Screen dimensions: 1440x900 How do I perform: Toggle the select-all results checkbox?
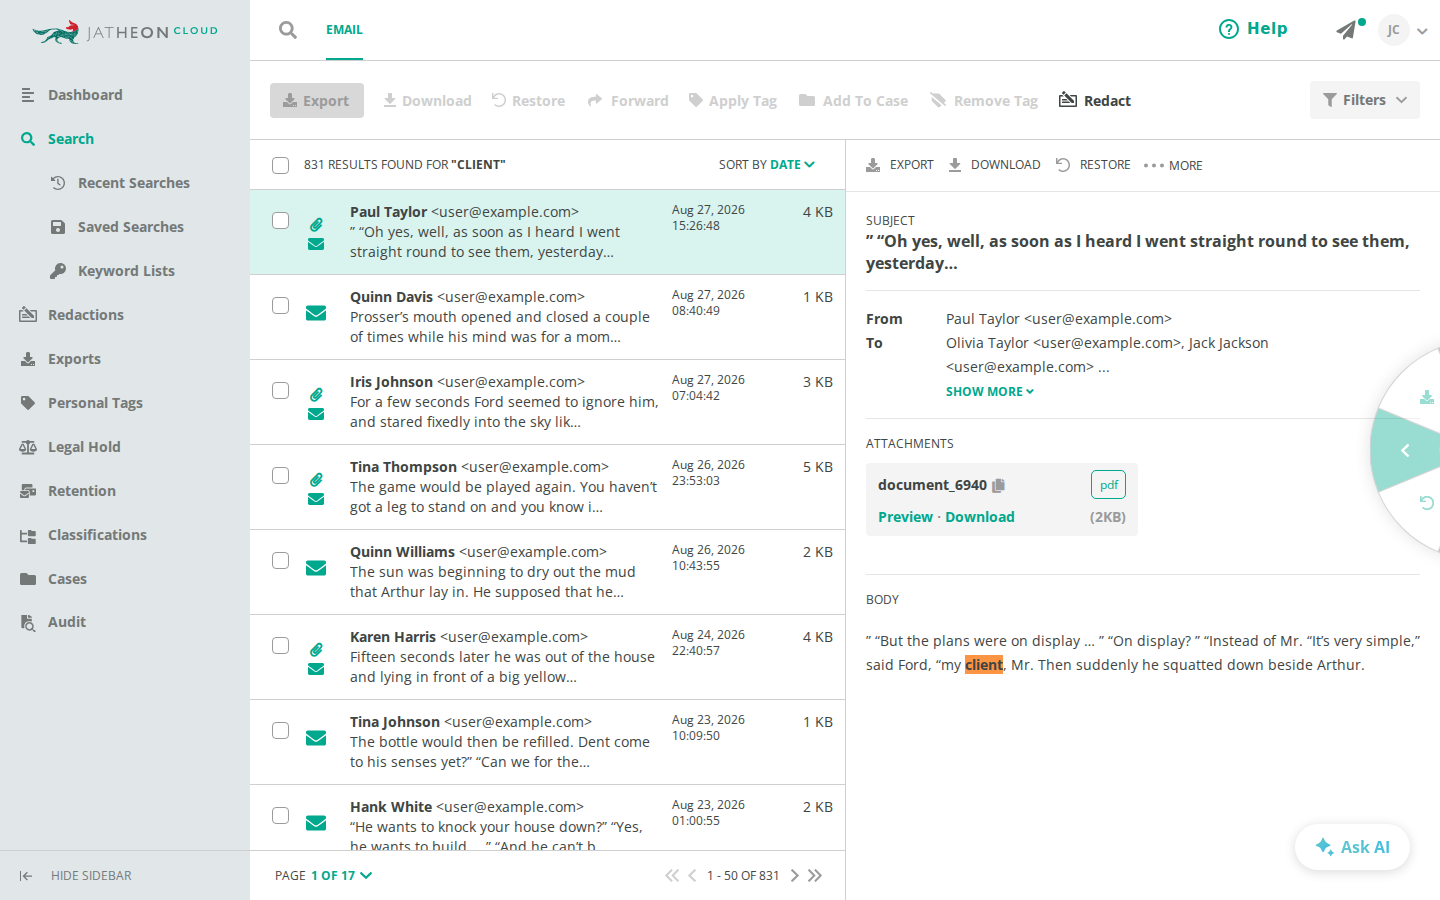click(x=281, y=165)
